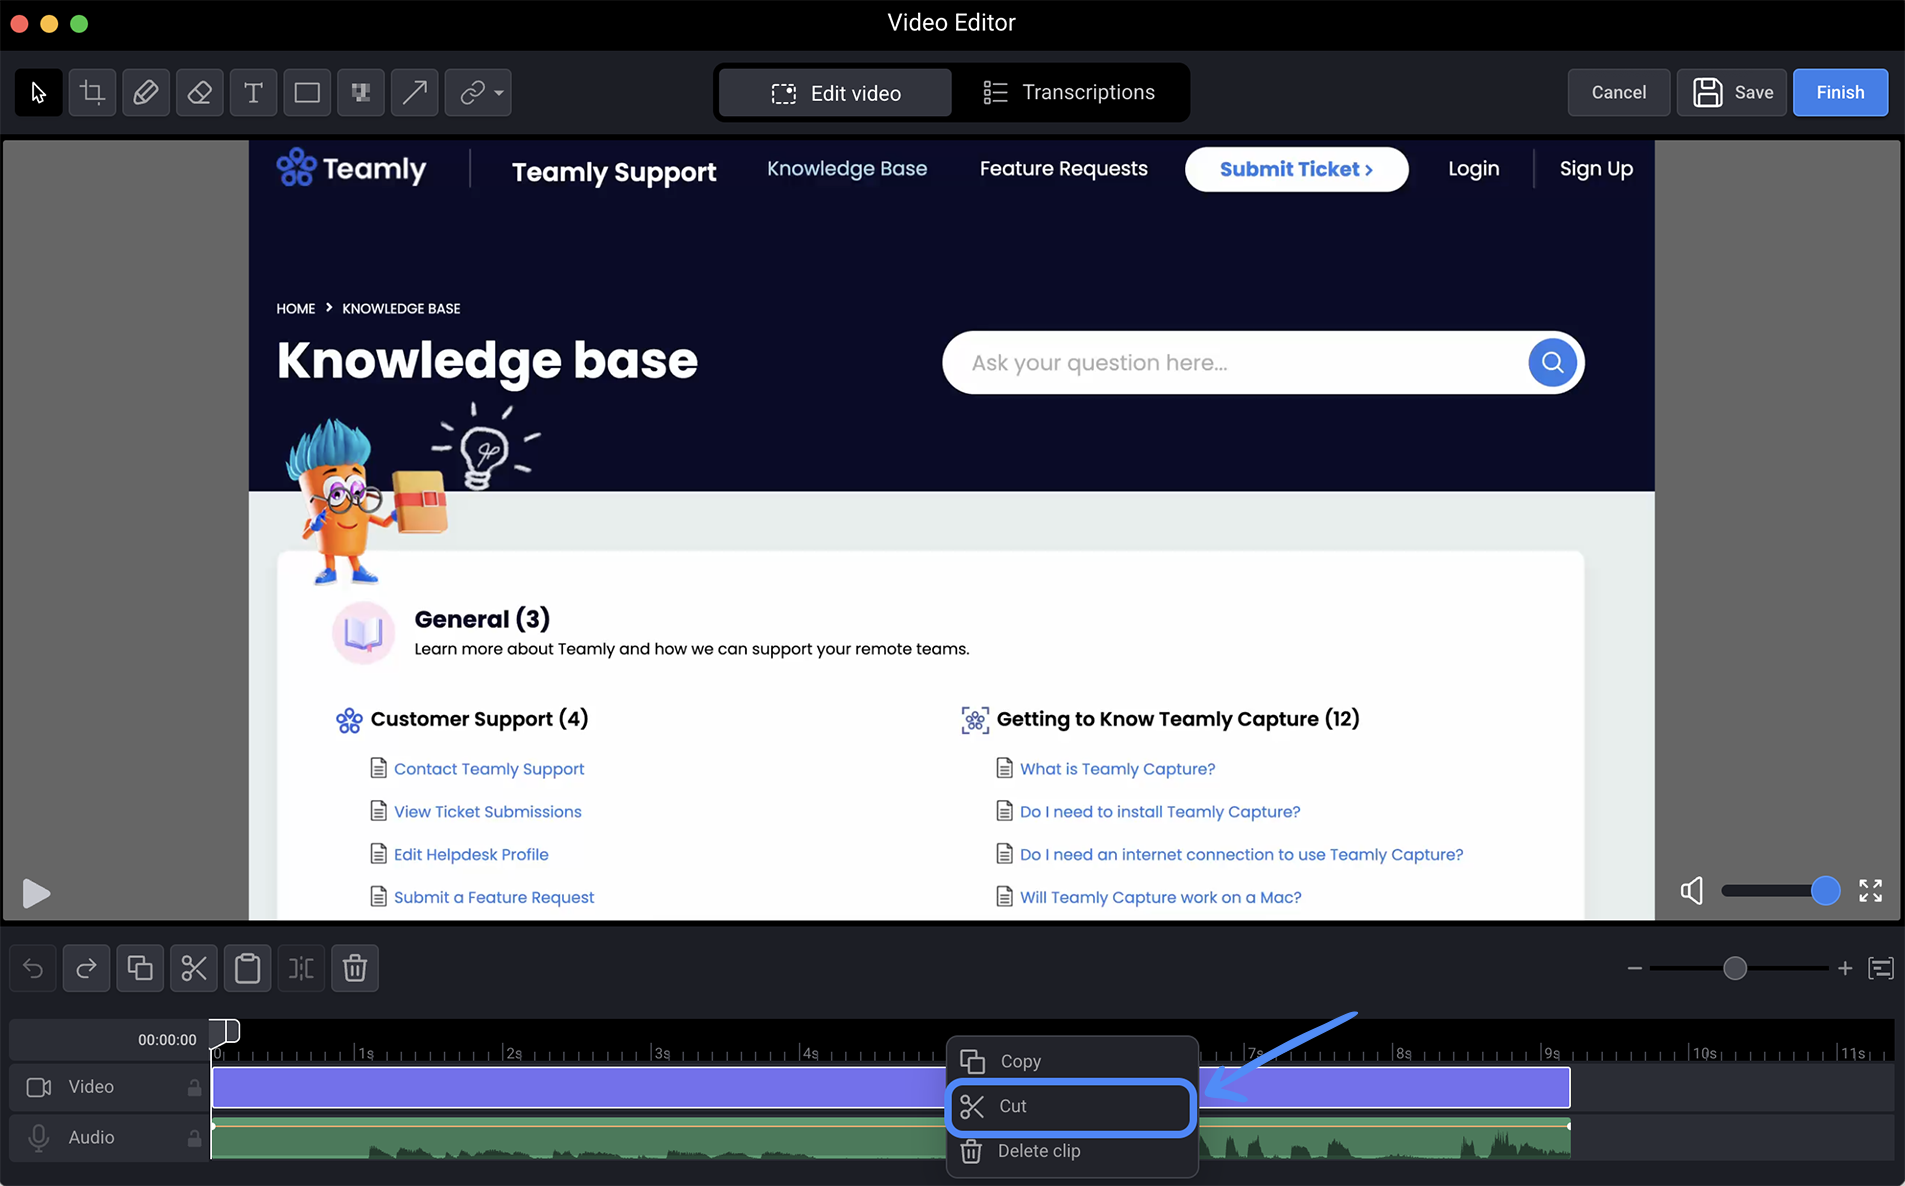This screenshot has width=1905, height=1186.
Task: Play the video preview
Action: pyautogui.click(x=36, y=893)
